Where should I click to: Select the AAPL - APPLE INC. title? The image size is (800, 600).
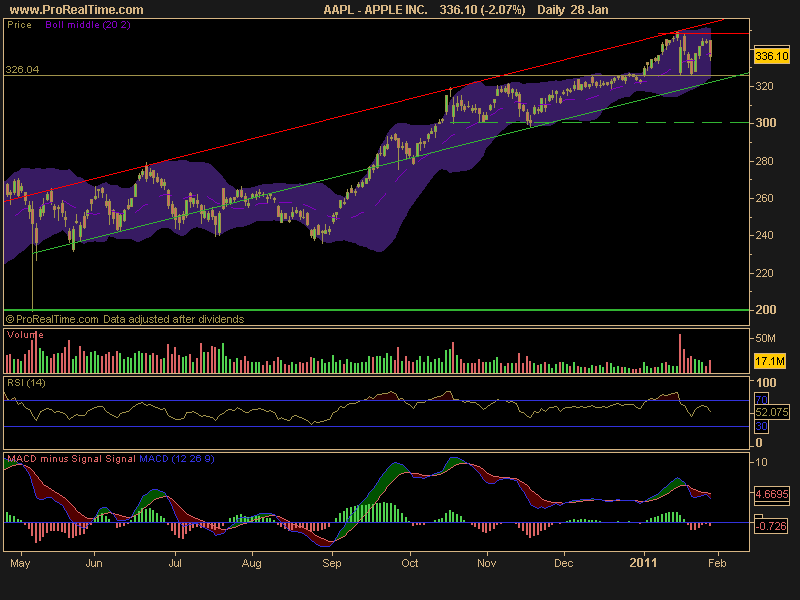[x=376, y=10]
